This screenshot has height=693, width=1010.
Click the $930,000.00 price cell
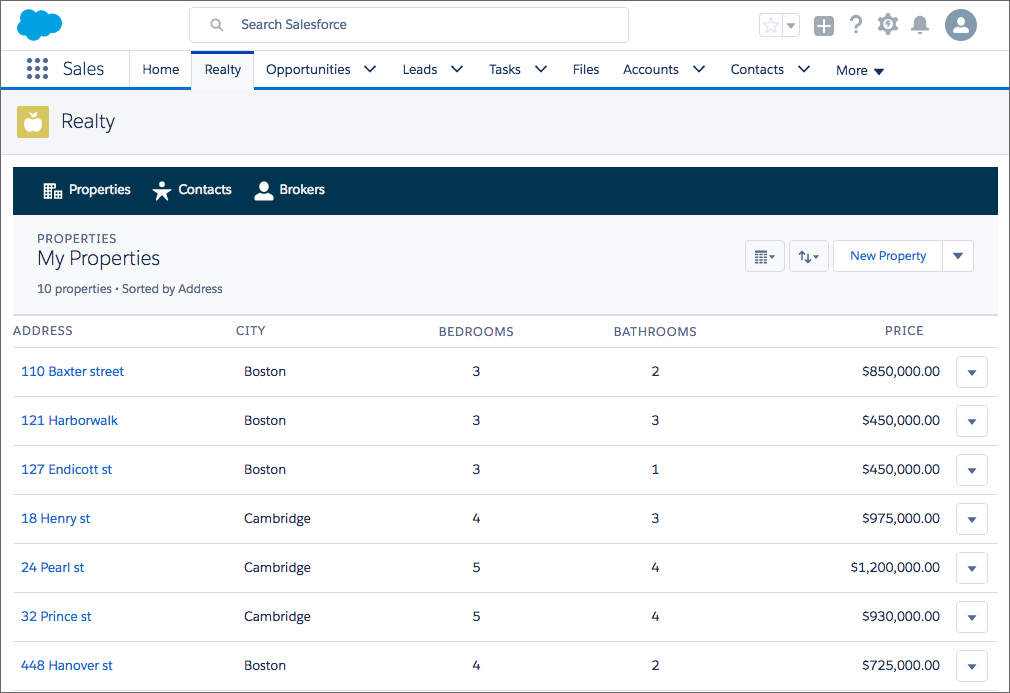click(x=900, y=616)
